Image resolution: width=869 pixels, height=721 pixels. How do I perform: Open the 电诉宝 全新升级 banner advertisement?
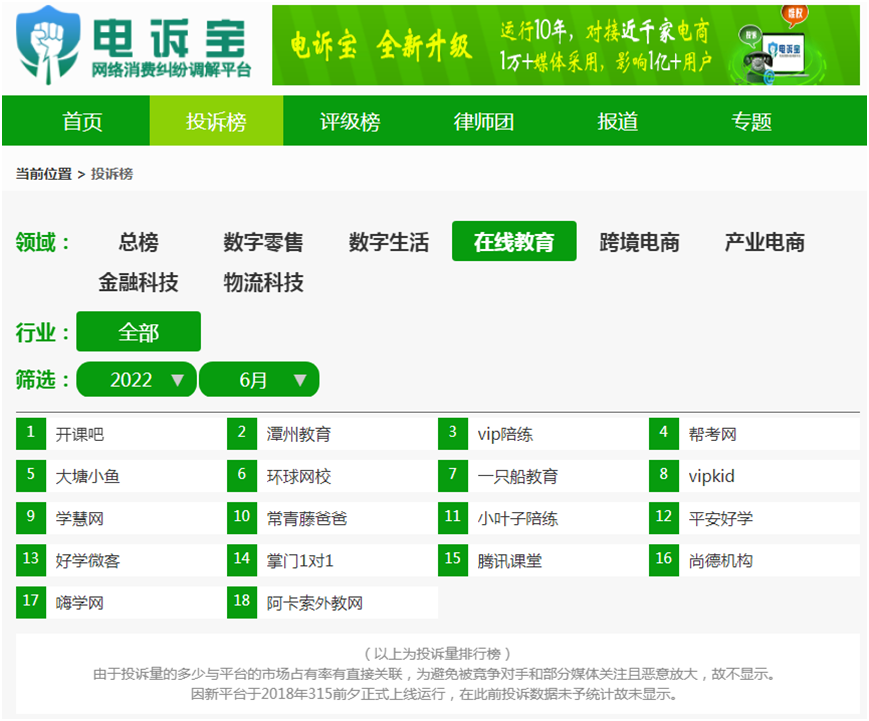tap(565, 45)
